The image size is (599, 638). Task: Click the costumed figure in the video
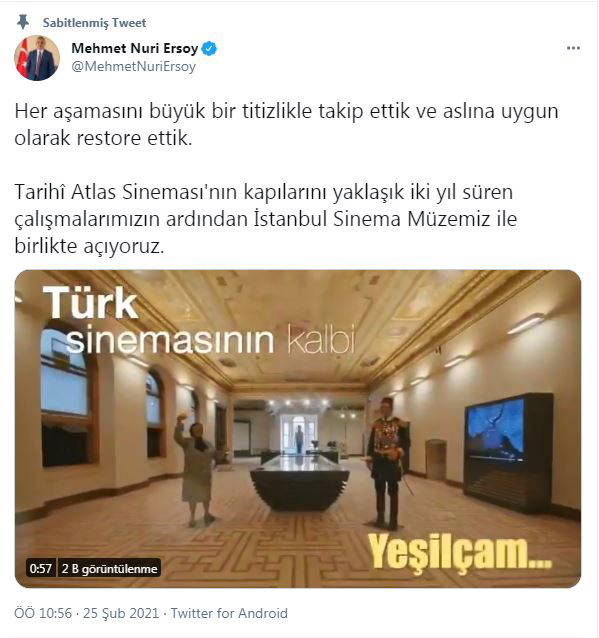[387, 463]
